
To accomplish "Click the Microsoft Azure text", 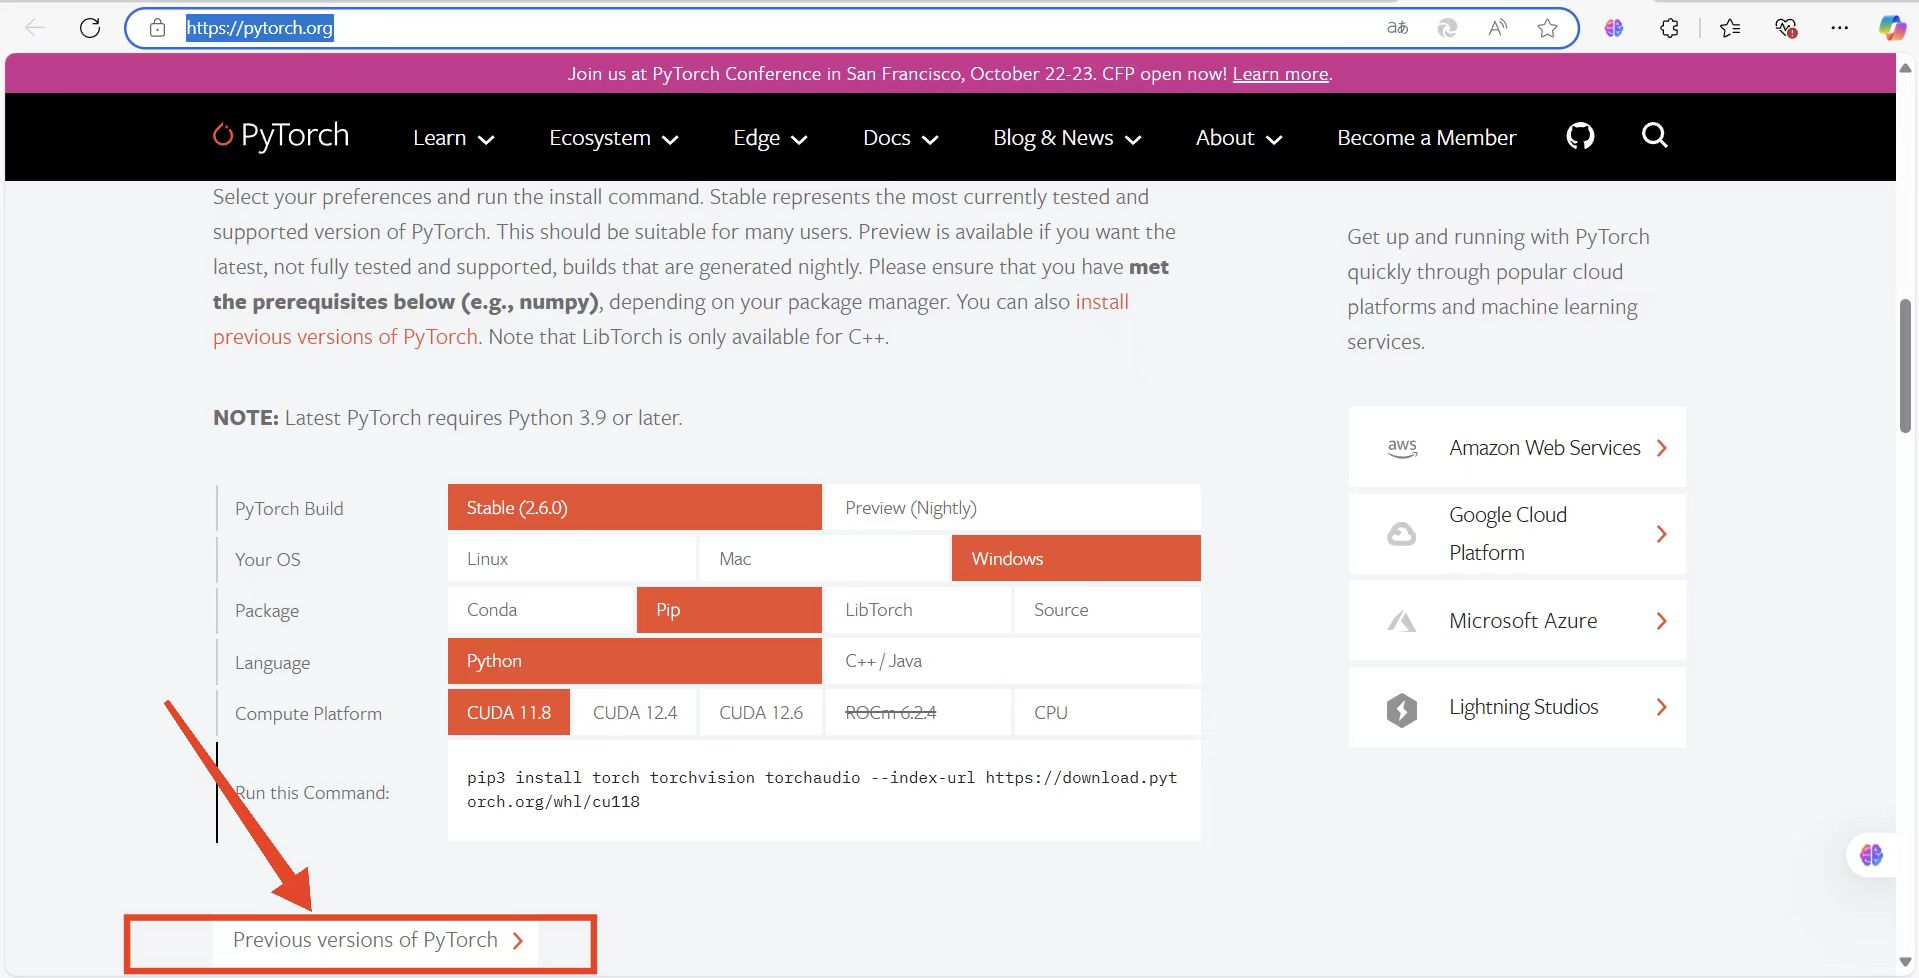I will click(x=1523, y=621).
